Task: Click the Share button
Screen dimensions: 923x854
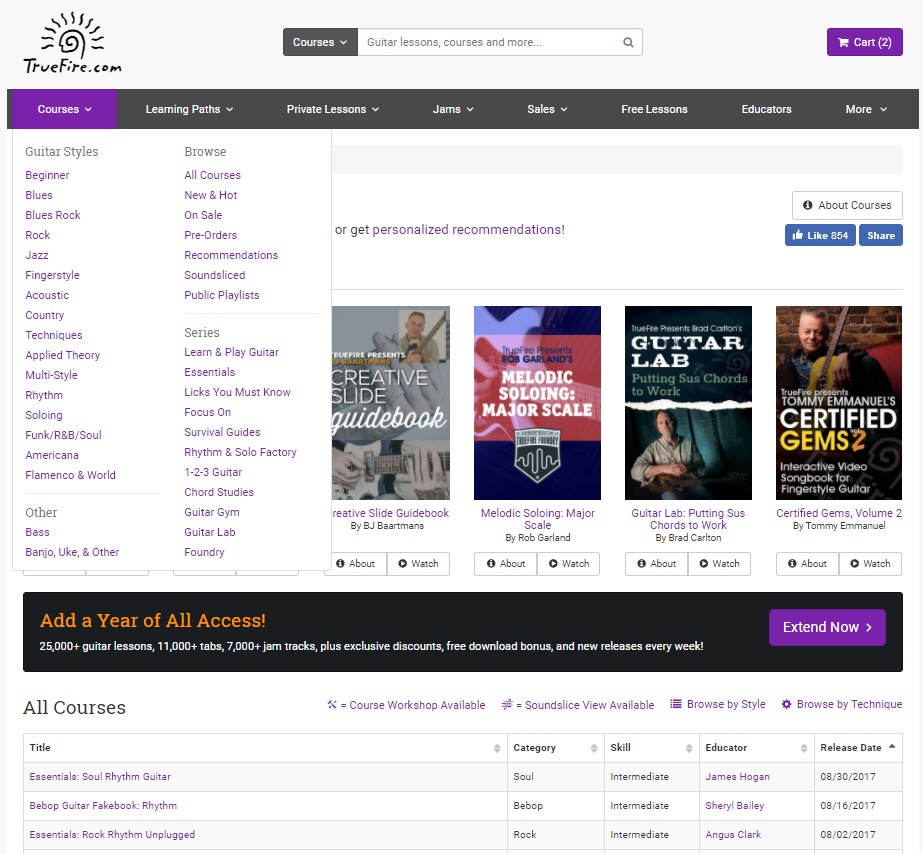Action: (881, 235)
